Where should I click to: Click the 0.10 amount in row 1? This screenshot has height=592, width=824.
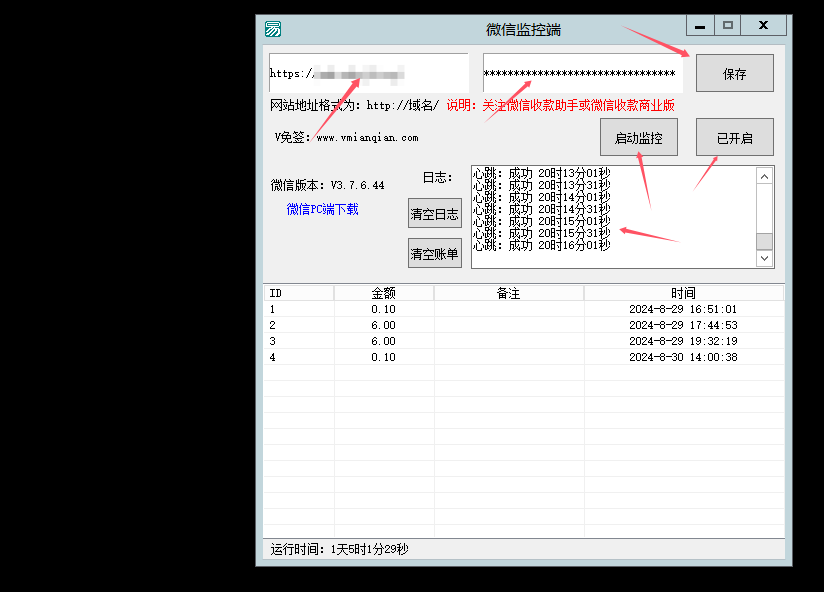pyautogui.click(x=383, y=309)
